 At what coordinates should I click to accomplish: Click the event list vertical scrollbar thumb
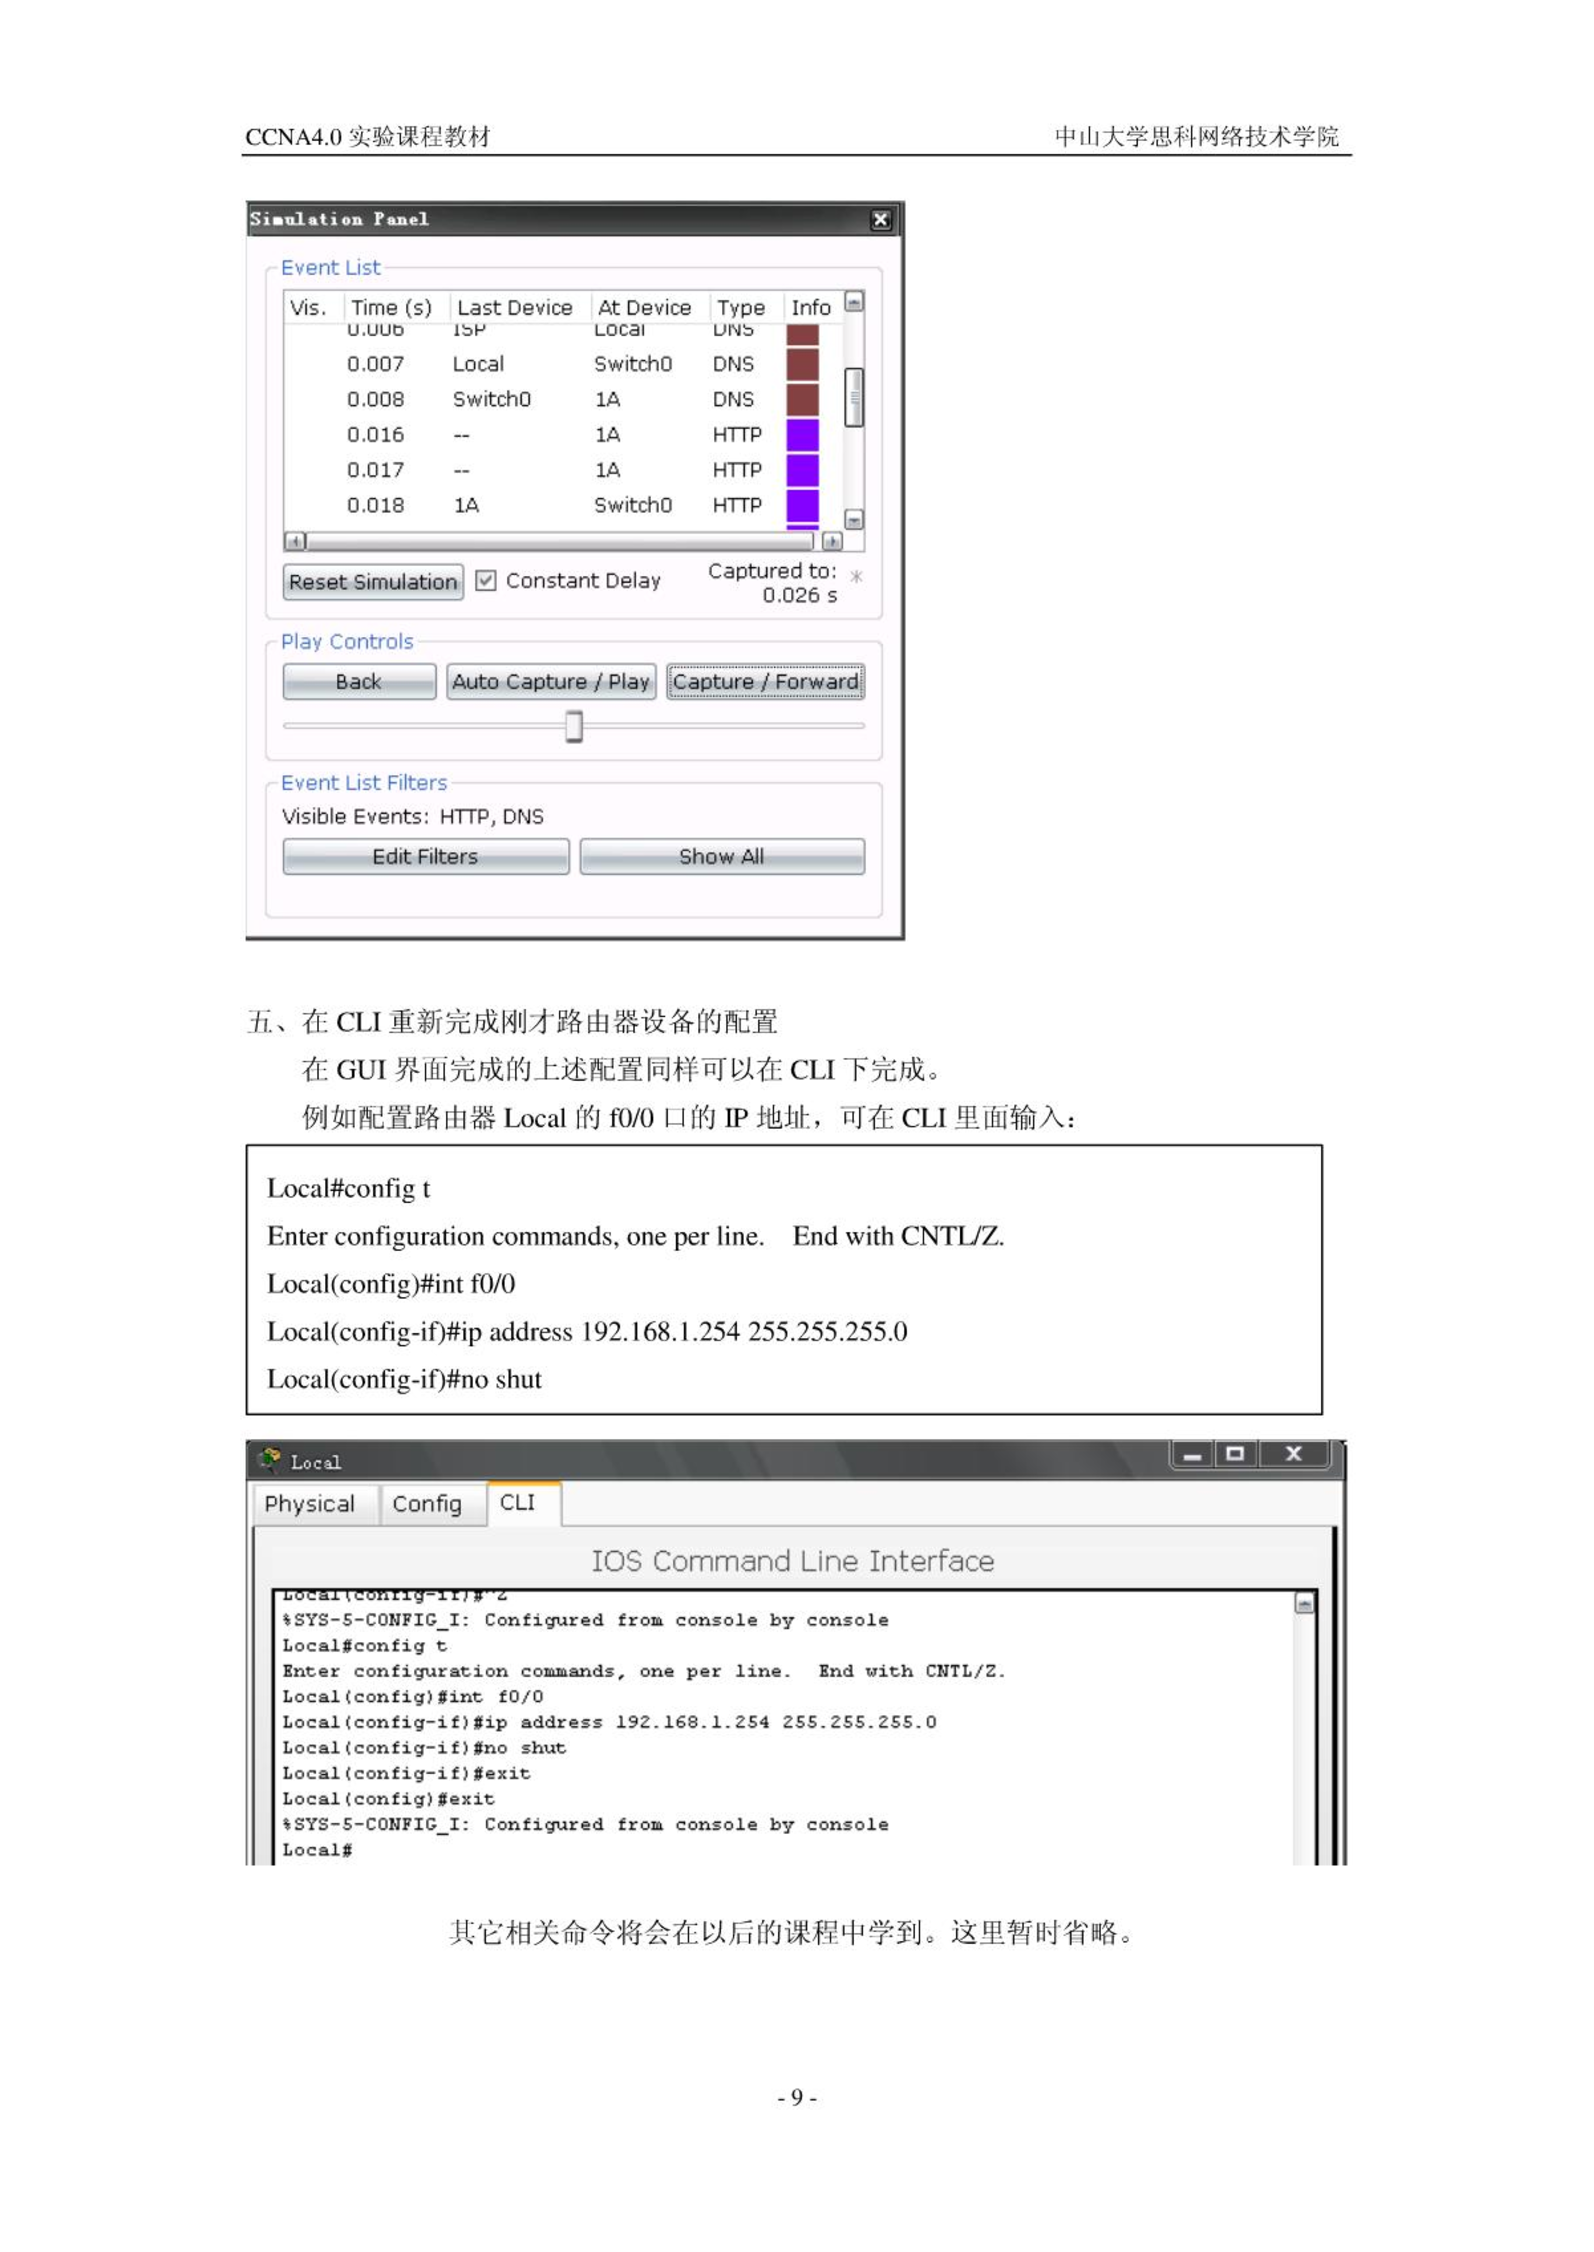pyautogui.click(x=854, y=397)
